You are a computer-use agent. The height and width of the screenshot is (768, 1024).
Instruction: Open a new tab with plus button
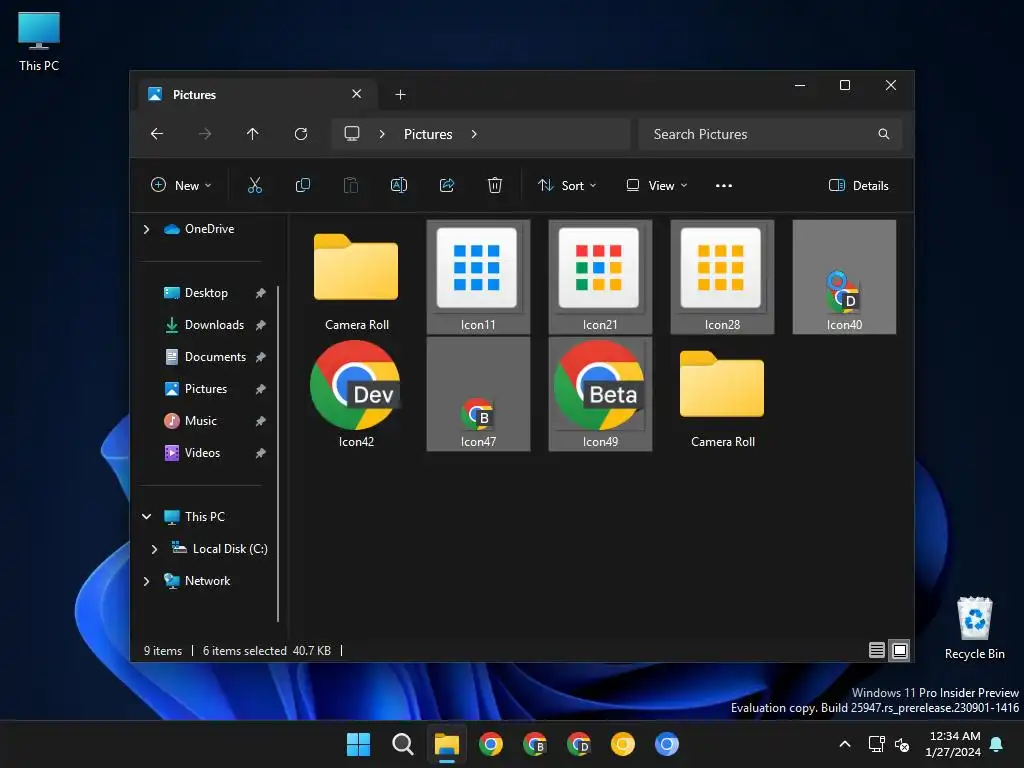tap(400, 95)
